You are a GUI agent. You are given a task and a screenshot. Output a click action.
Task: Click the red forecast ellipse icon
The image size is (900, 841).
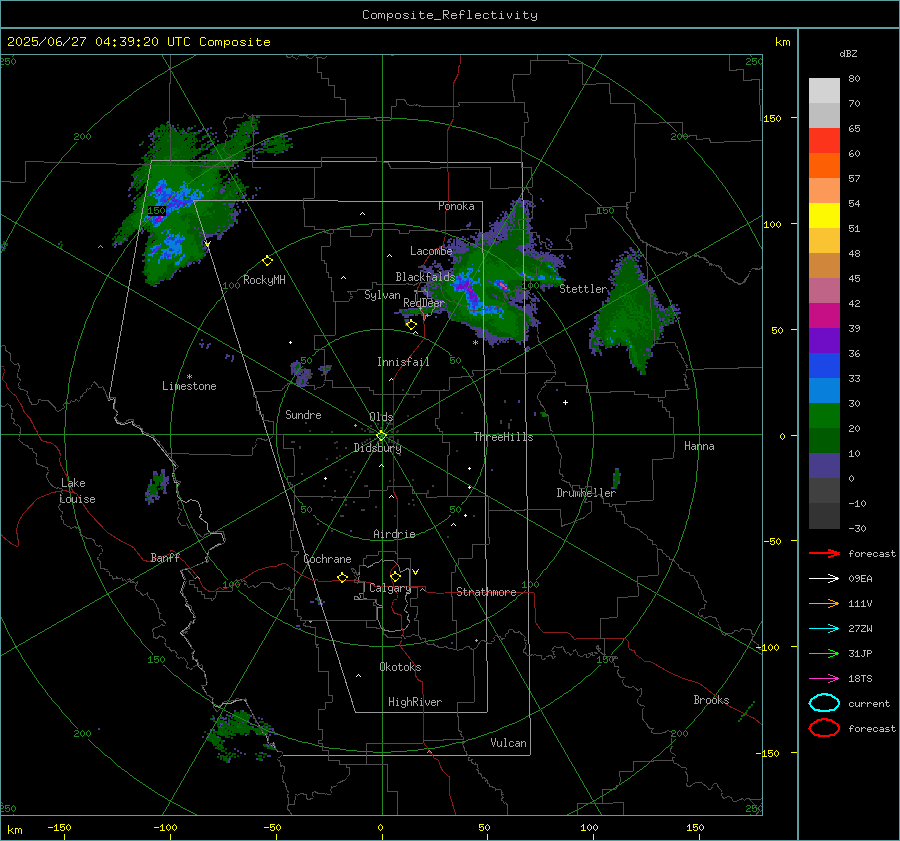[x=824, y=728]
